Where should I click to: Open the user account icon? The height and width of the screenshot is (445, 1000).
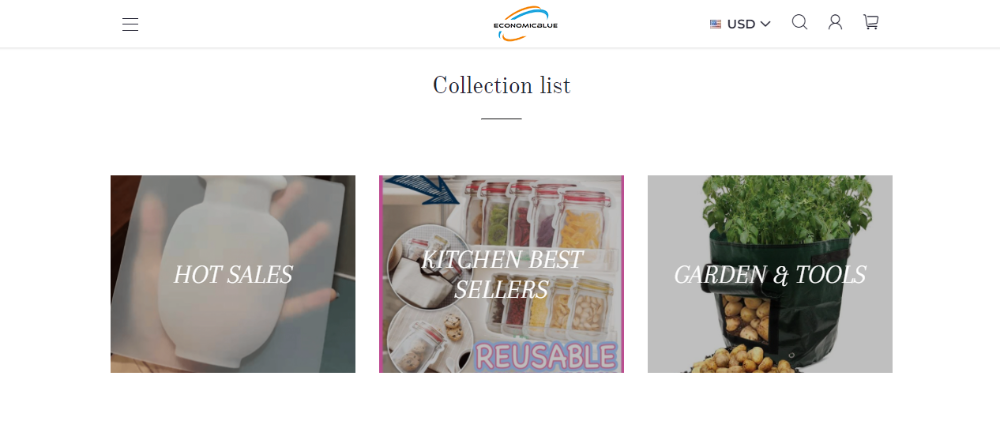[x=835, y=22]
